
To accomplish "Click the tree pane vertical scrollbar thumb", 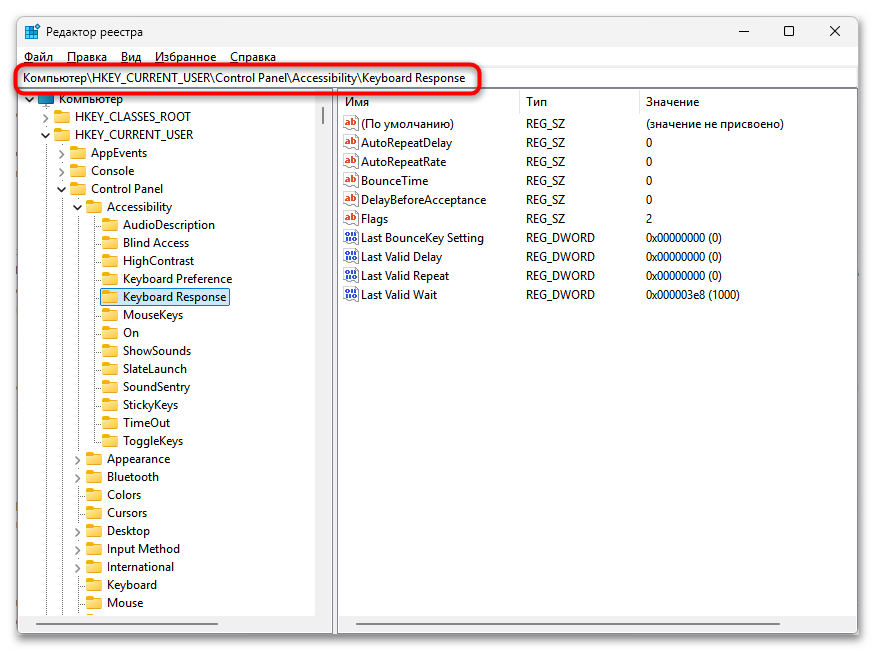I will click(x=323, y=115).
